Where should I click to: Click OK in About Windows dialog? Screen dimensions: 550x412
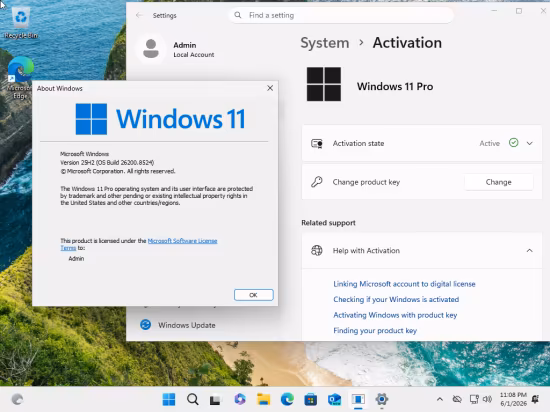(254, 295)
